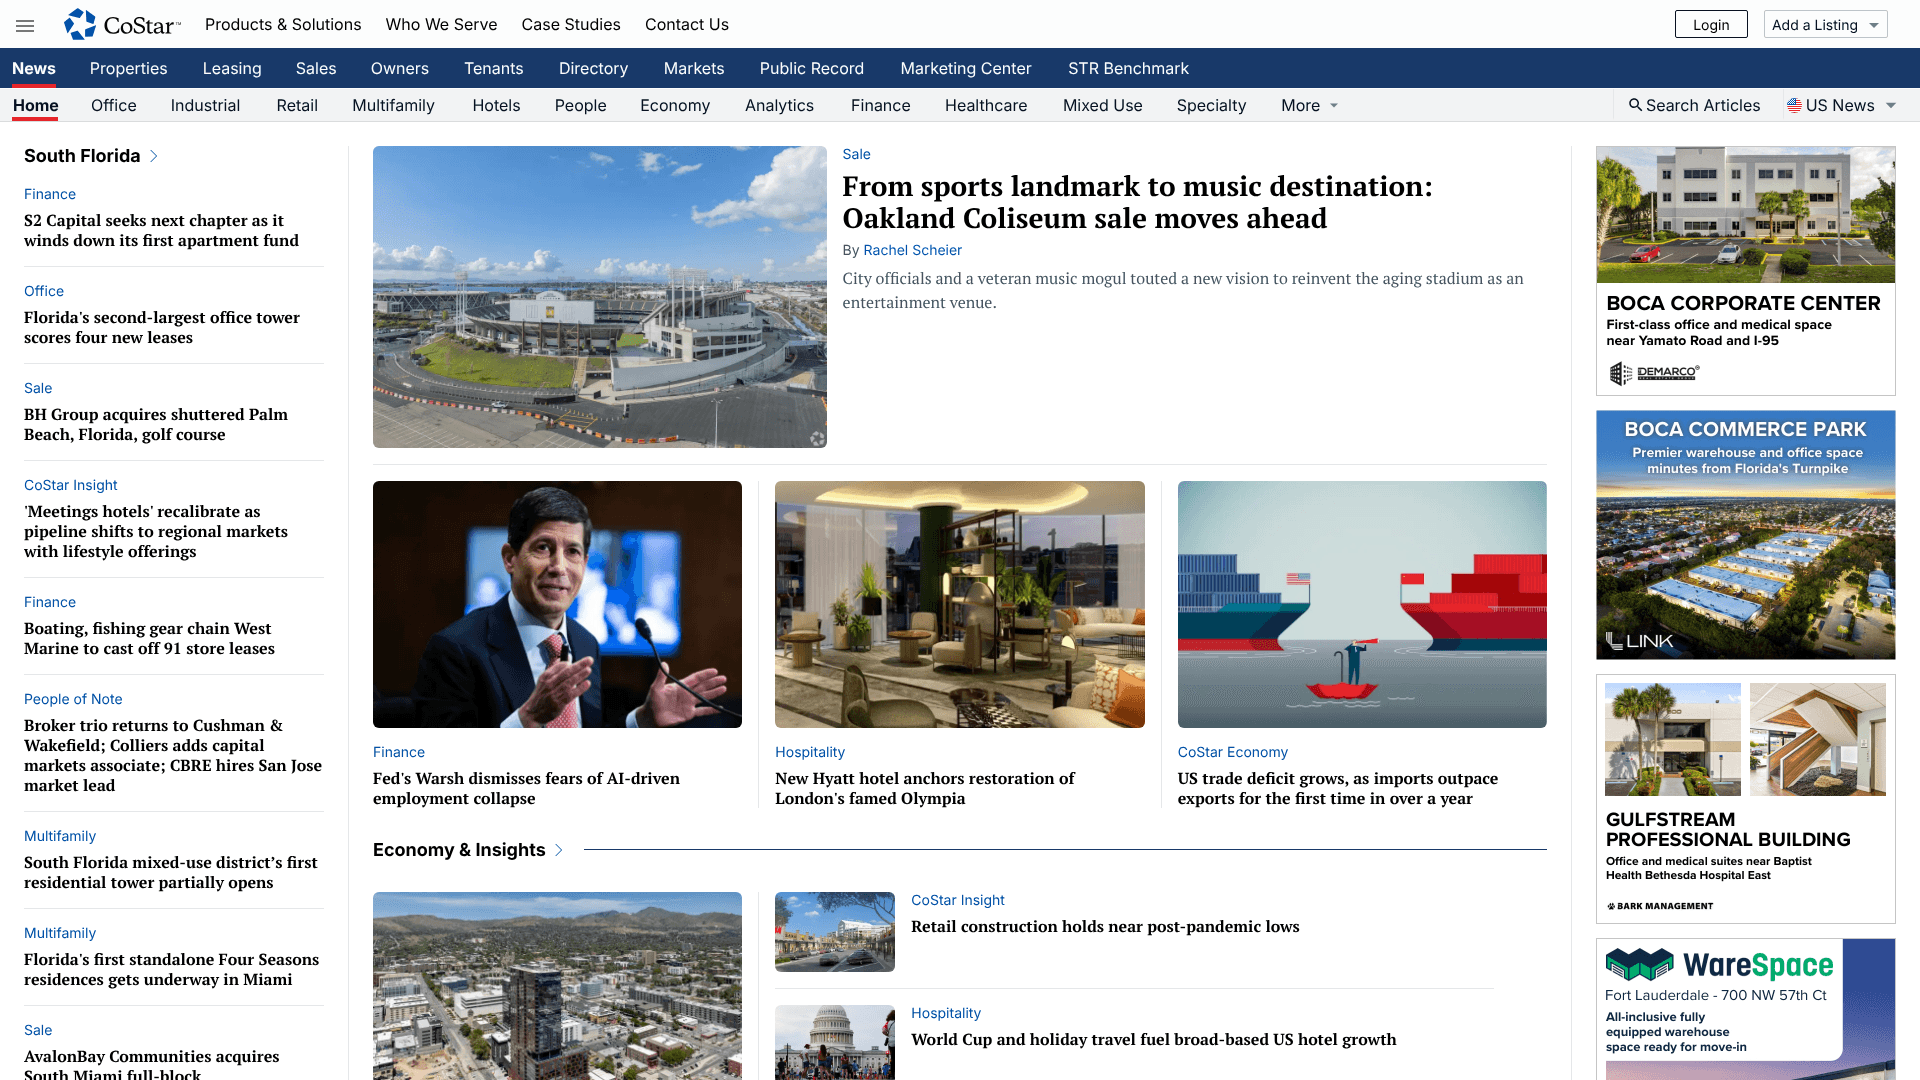Image resolution: width=1920 pixels, height=1080 pixels.
Task: Click the CoStar Economy category label
Action: coord(1232,752)
